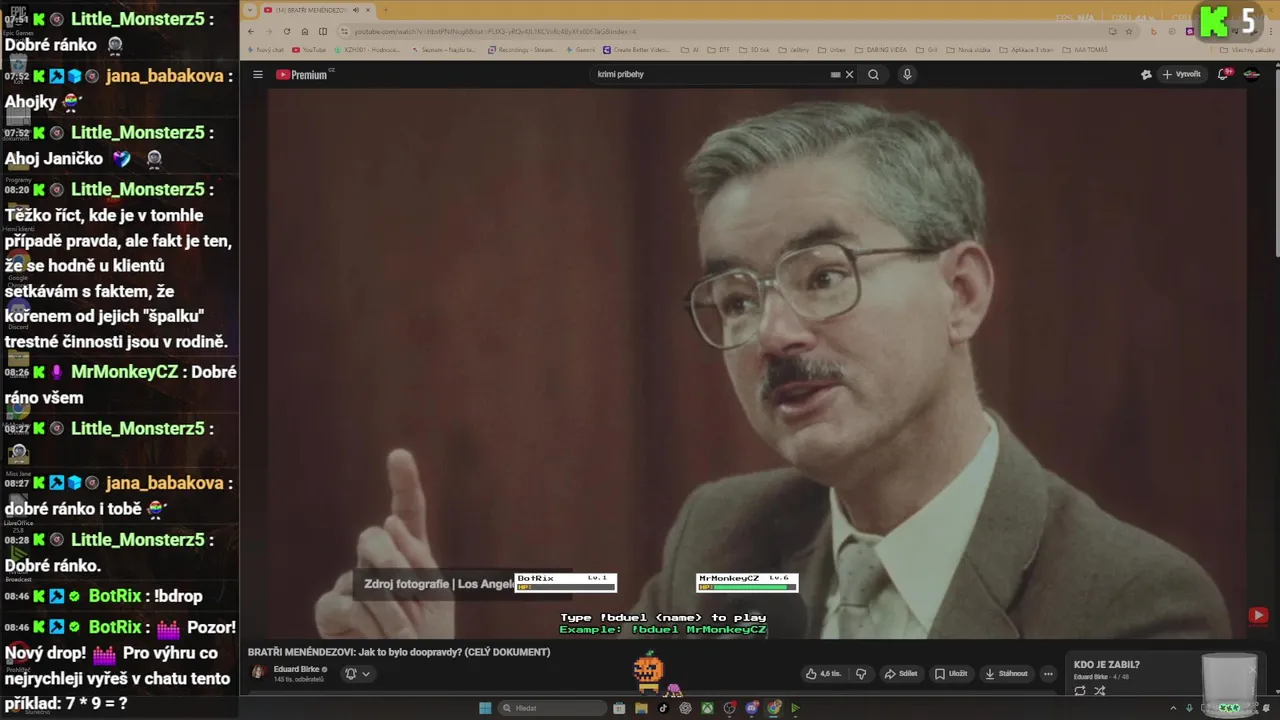Expand the 3D tisk bookmarks folder

(x=754, y=49)
